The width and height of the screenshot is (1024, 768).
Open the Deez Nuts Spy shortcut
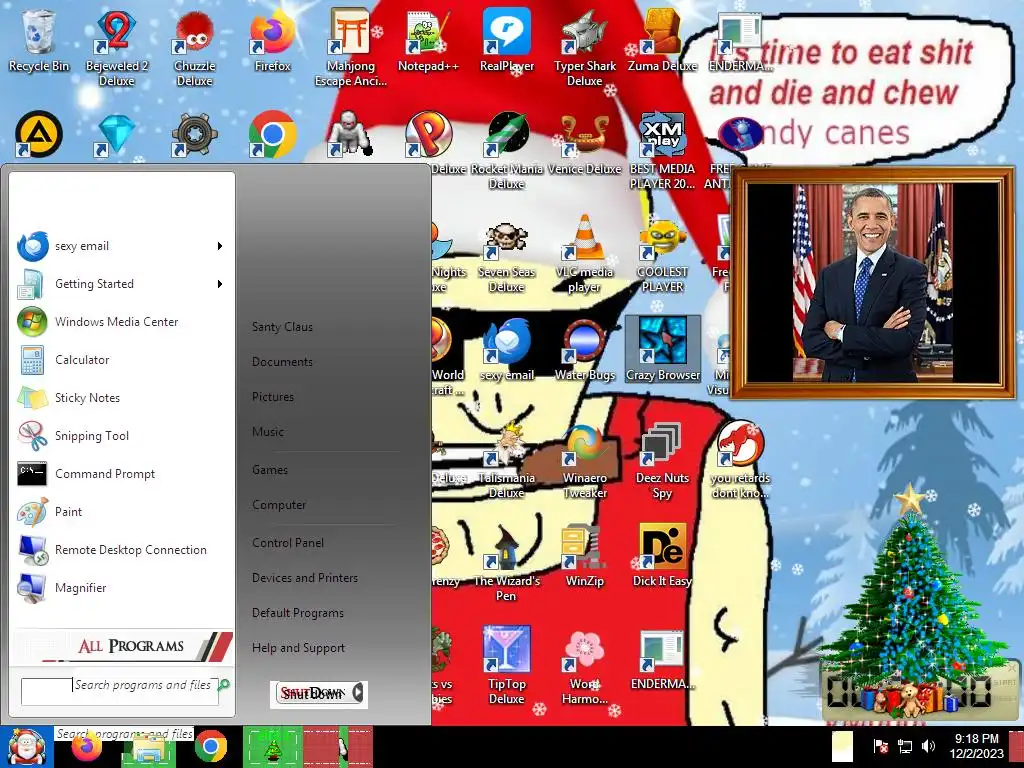(662, 460)
